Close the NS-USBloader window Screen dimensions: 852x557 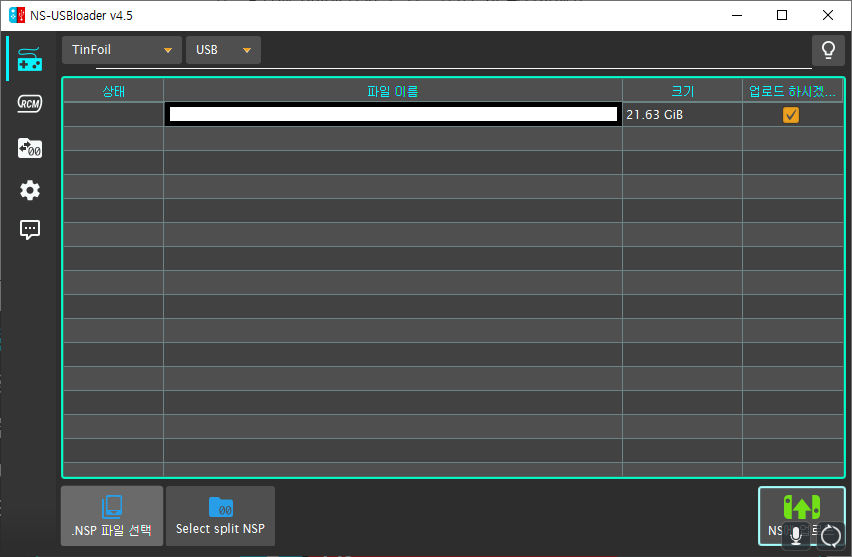[828, 15]
